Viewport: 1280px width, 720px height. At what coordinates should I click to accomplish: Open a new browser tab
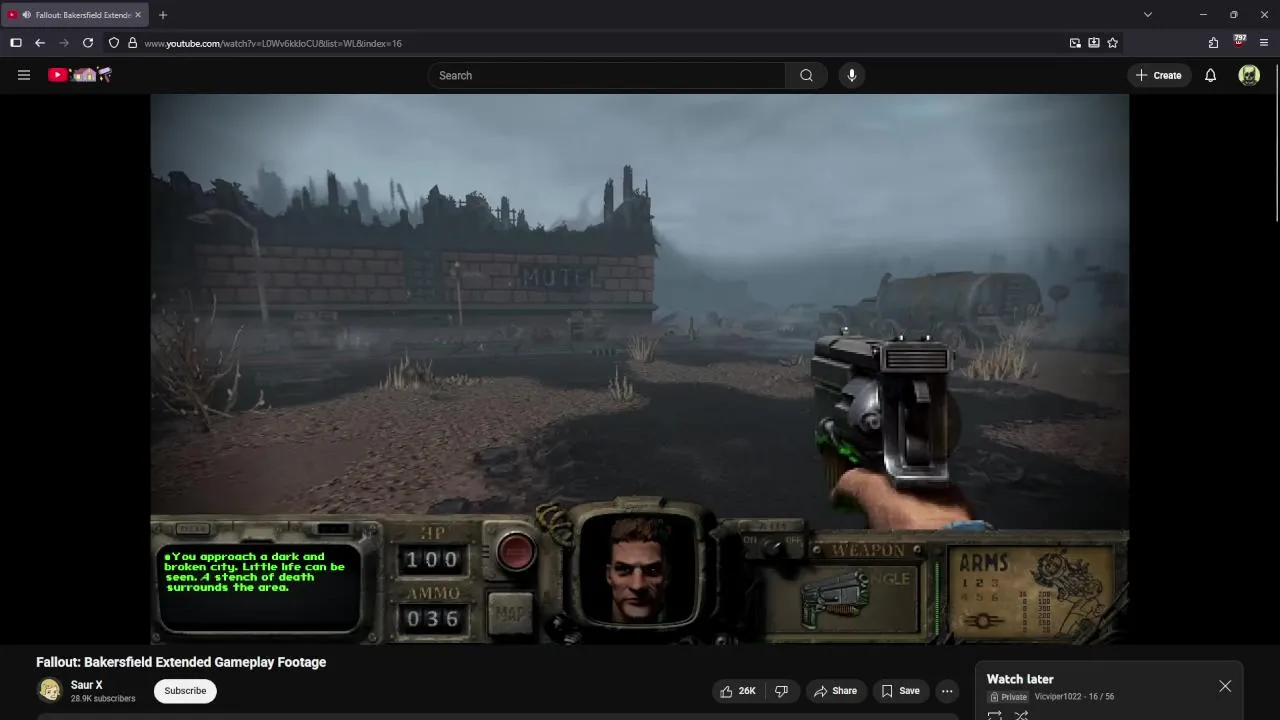163,15
